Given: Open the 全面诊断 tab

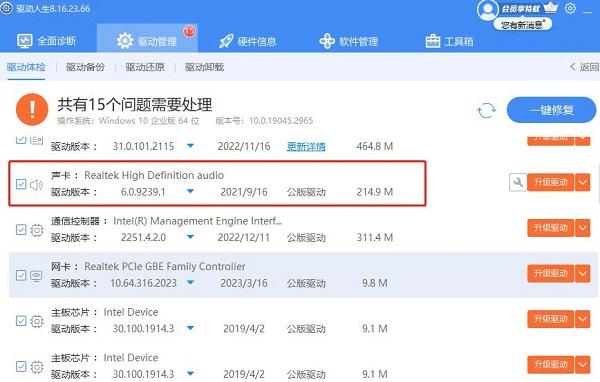Looking at the screenshot, I should [46, 41].
